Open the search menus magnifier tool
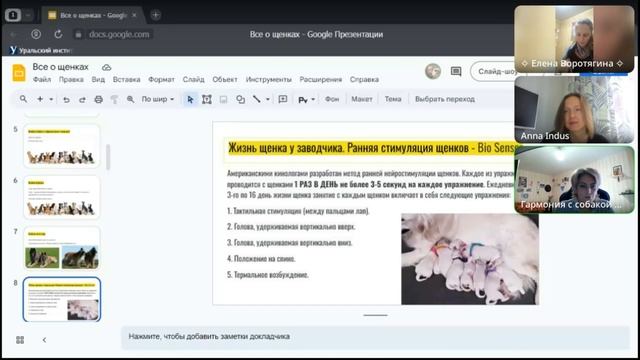 (x=23, y=99)
